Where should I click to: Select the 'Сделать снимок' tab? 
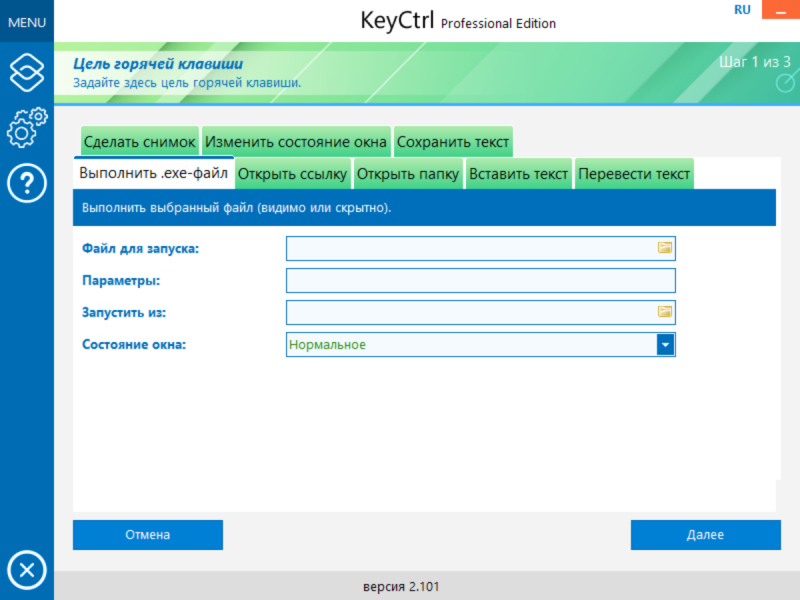(140, 141)
